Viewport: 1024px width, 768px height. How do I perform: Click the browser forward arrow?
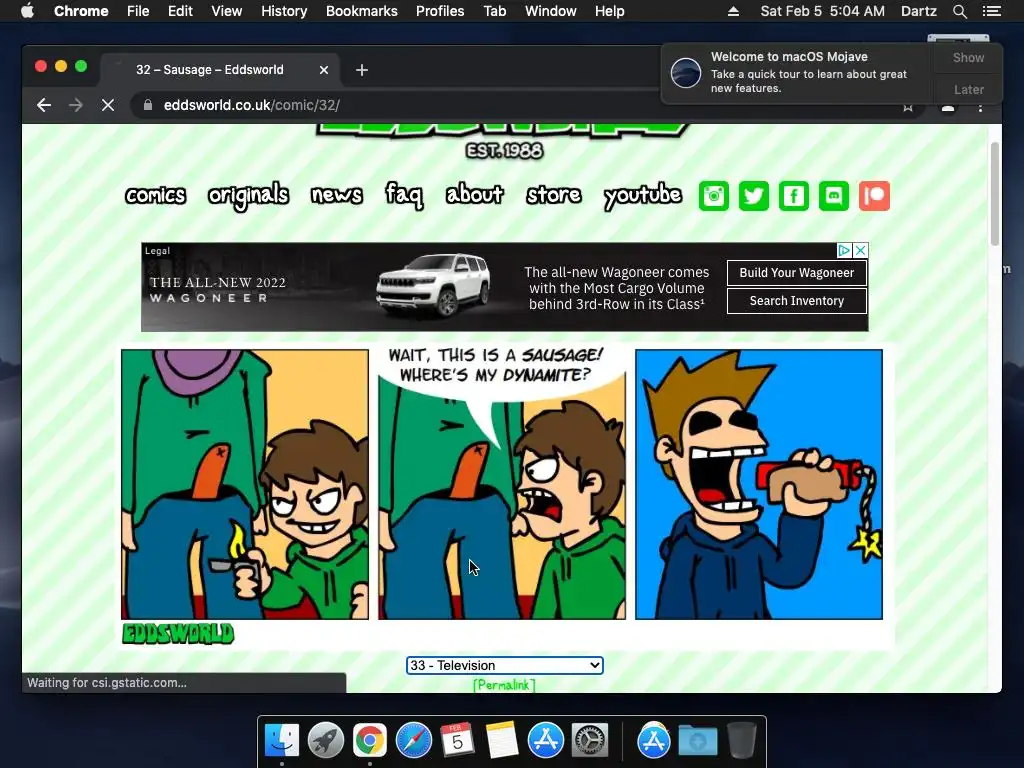coord(76,105)
